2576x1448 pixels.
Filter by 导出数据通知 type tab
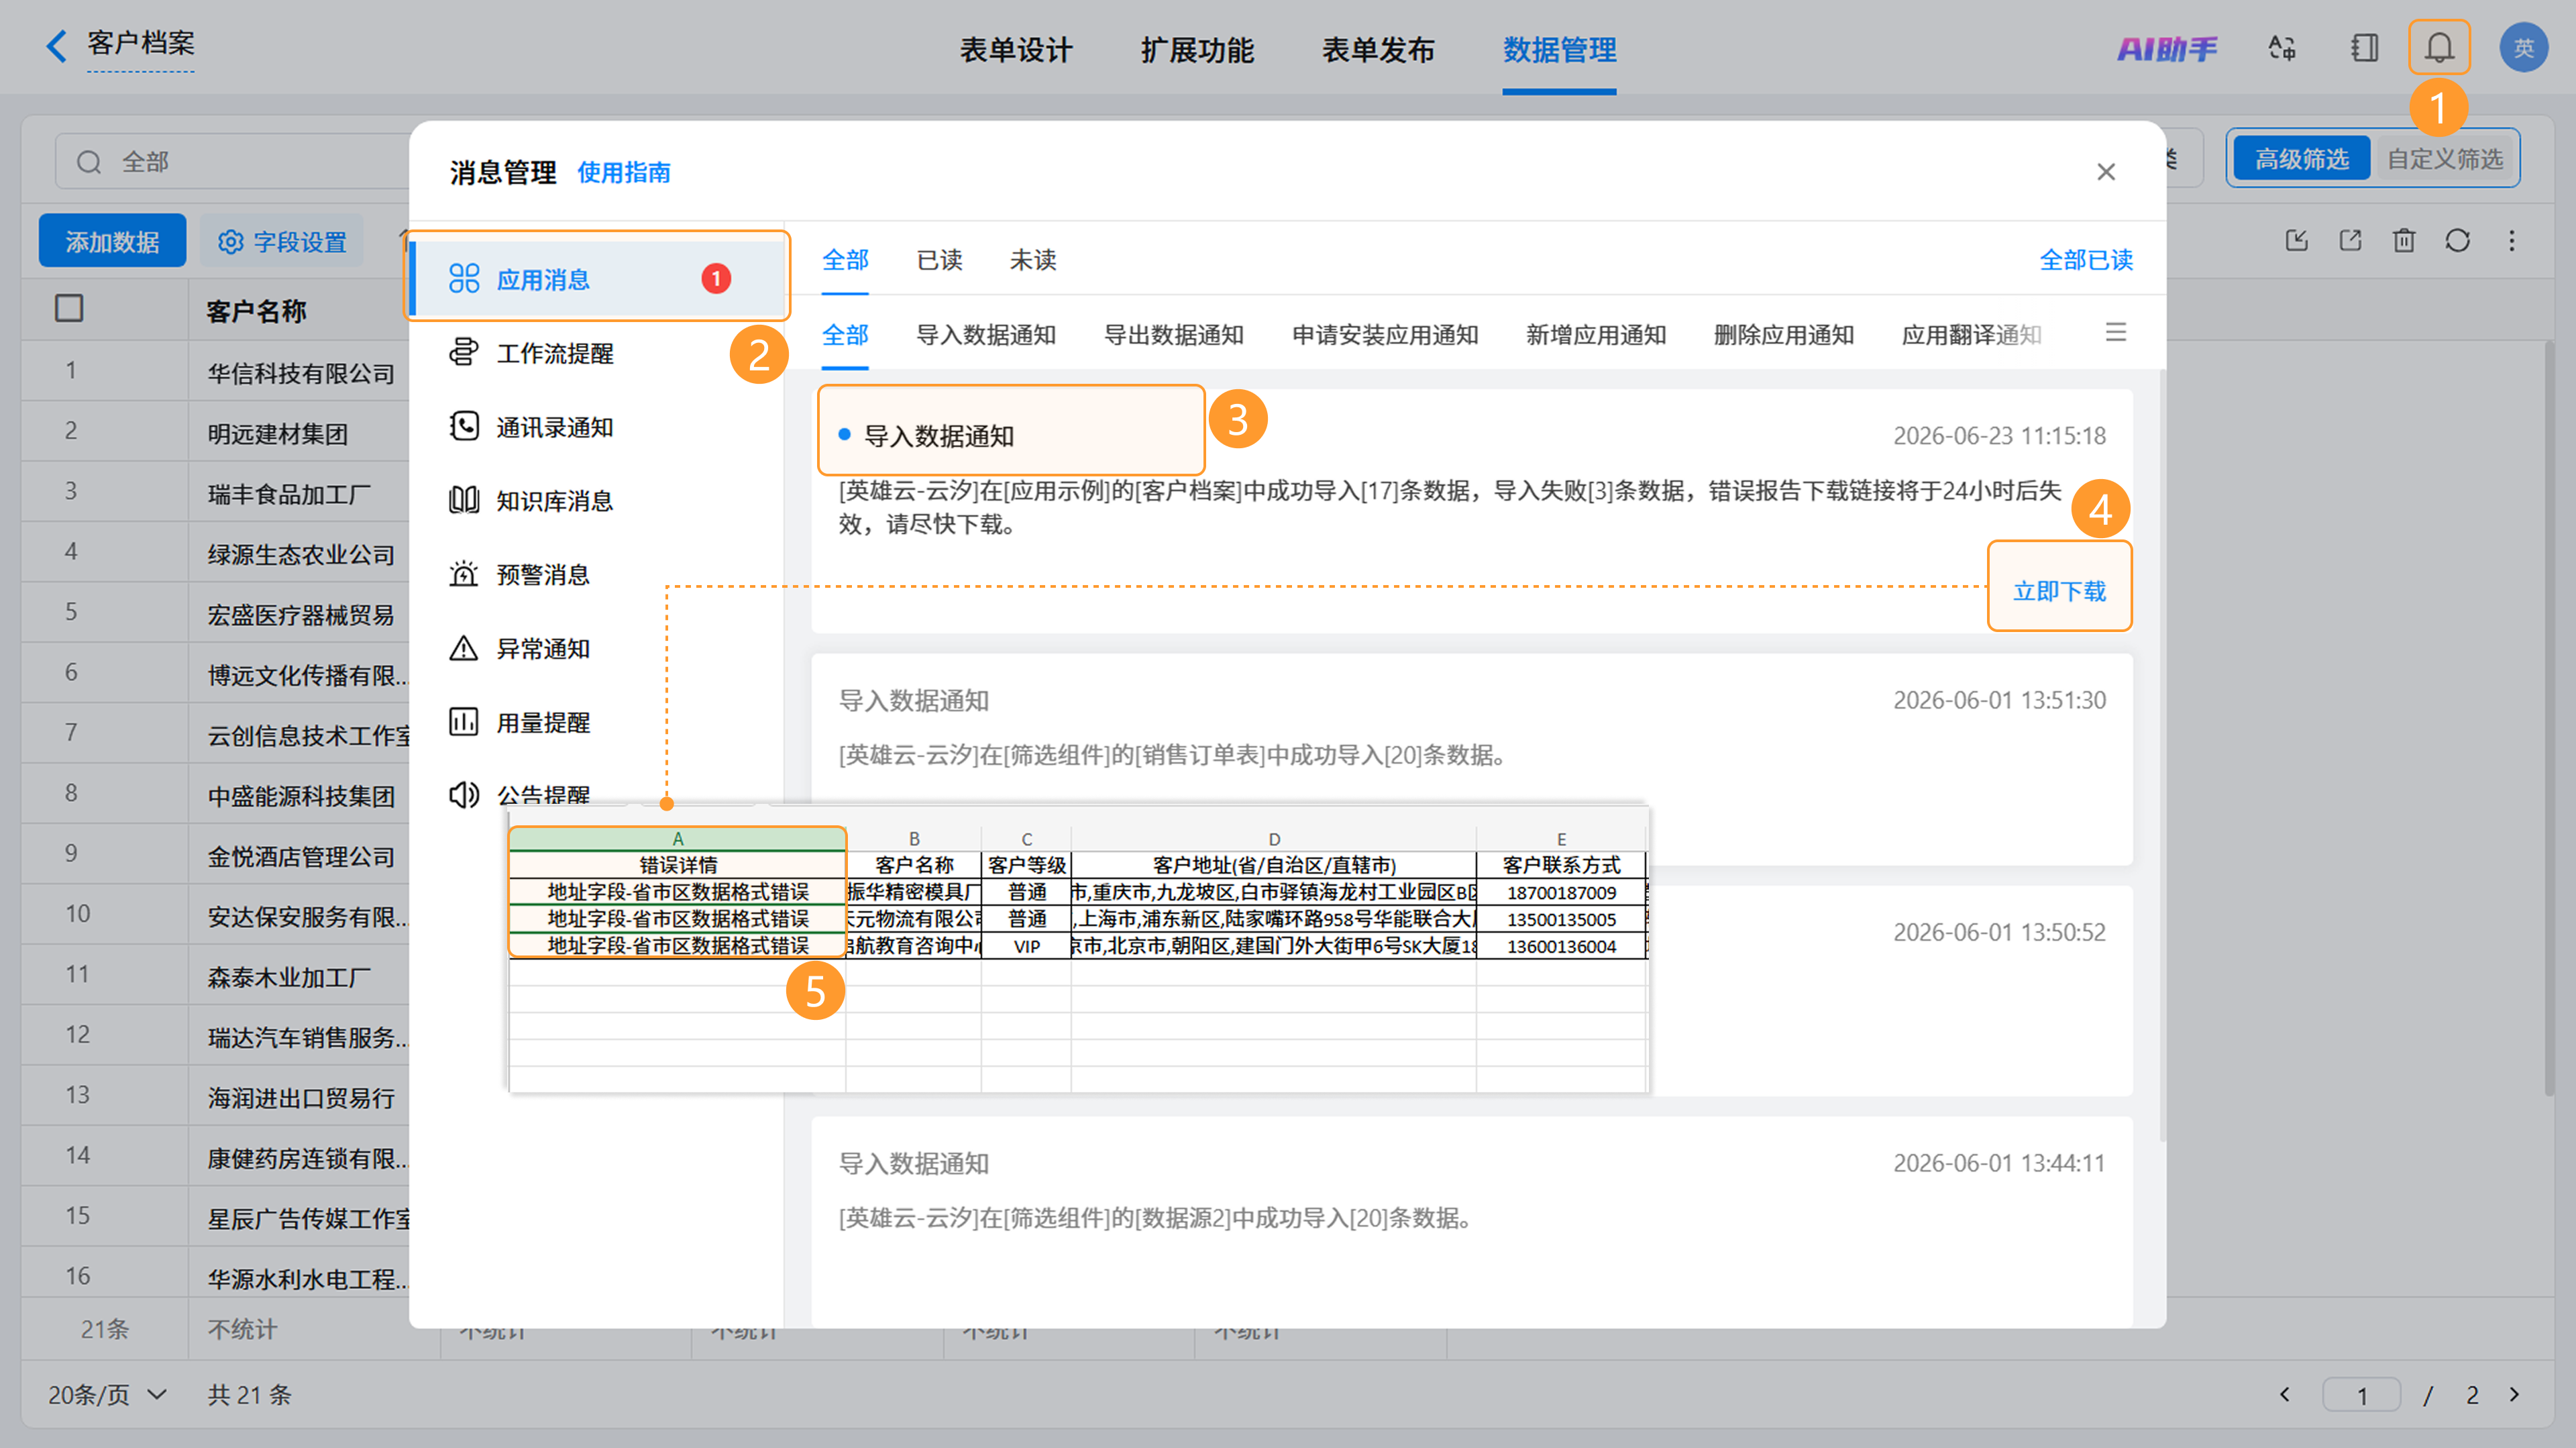1173,335
